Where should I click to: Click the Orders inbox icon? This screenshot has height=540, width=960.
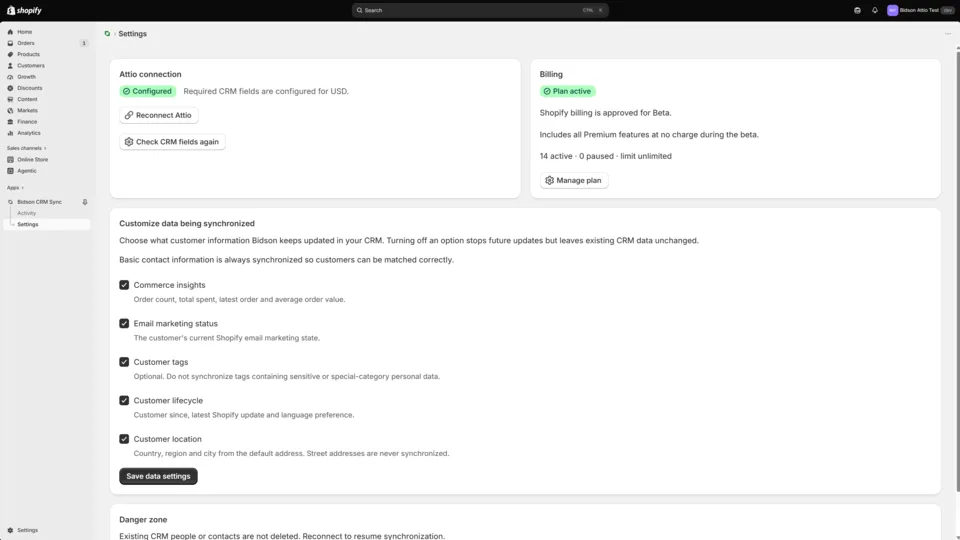[10, 43]
